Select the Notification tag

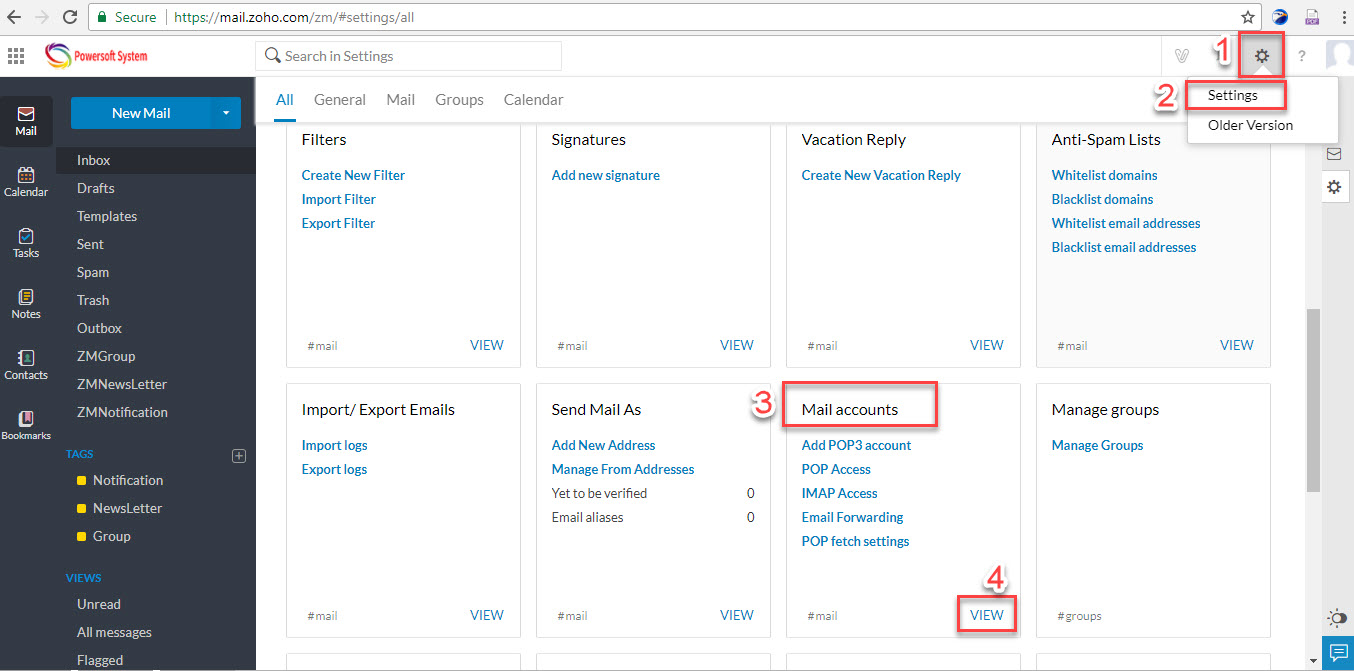[x=128, y=480]
